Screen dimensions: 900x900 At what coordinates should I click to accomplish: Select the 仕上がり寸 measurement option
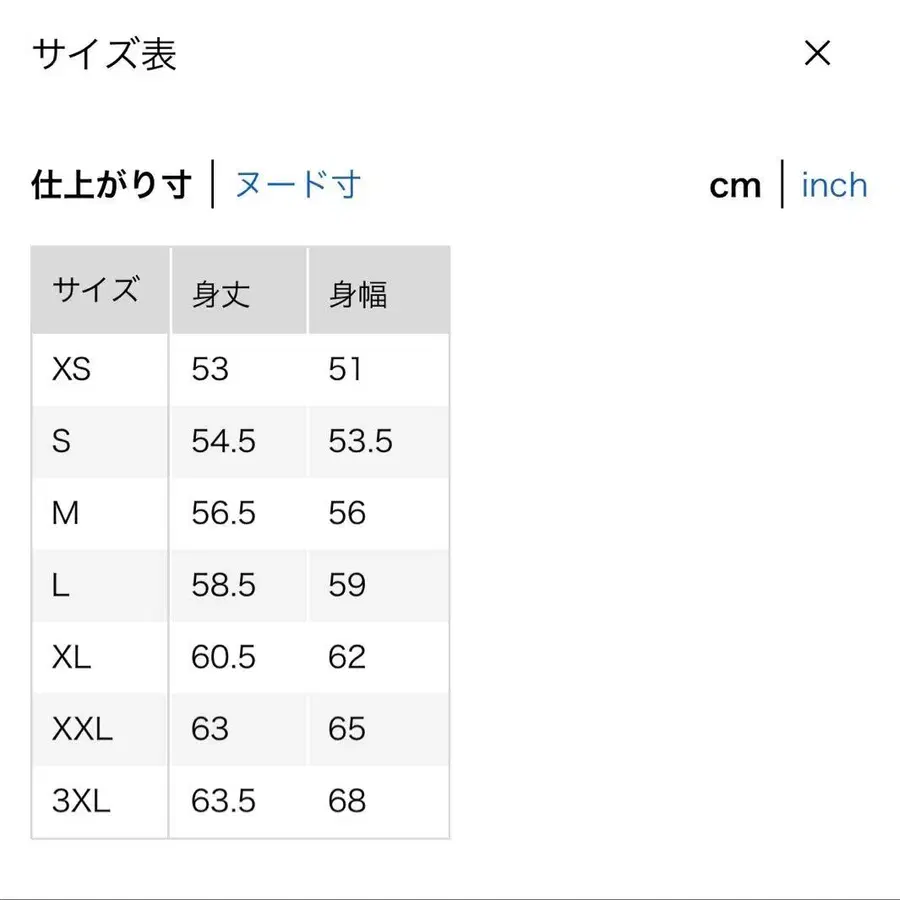(112, 184)
